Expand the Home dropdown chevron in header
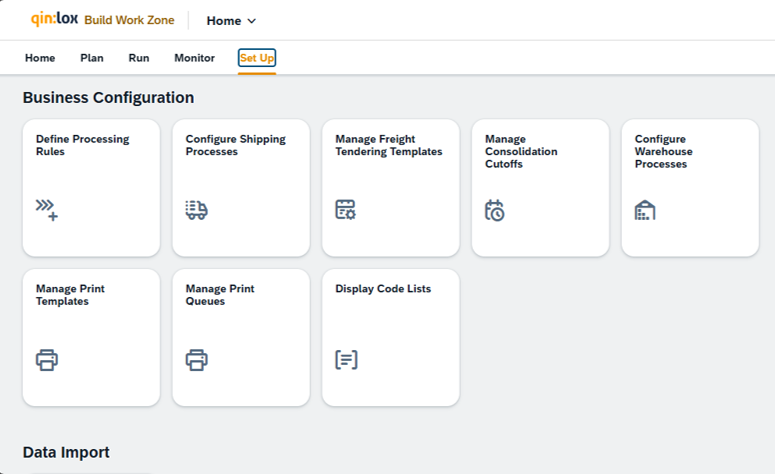775x474 pixels. (x=252, y=21)
